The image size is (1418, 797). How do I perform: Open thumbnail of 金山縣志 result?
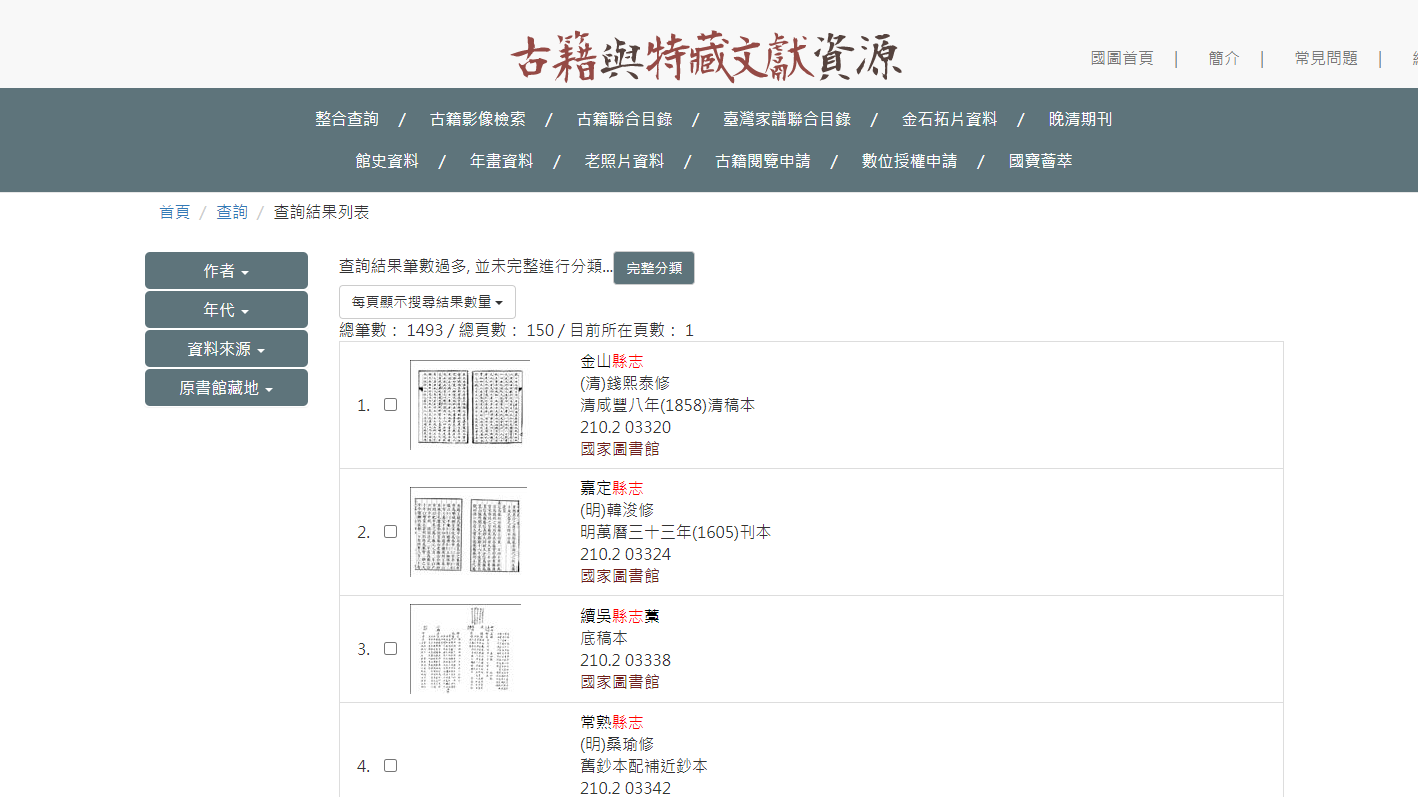tap(469, 405)
